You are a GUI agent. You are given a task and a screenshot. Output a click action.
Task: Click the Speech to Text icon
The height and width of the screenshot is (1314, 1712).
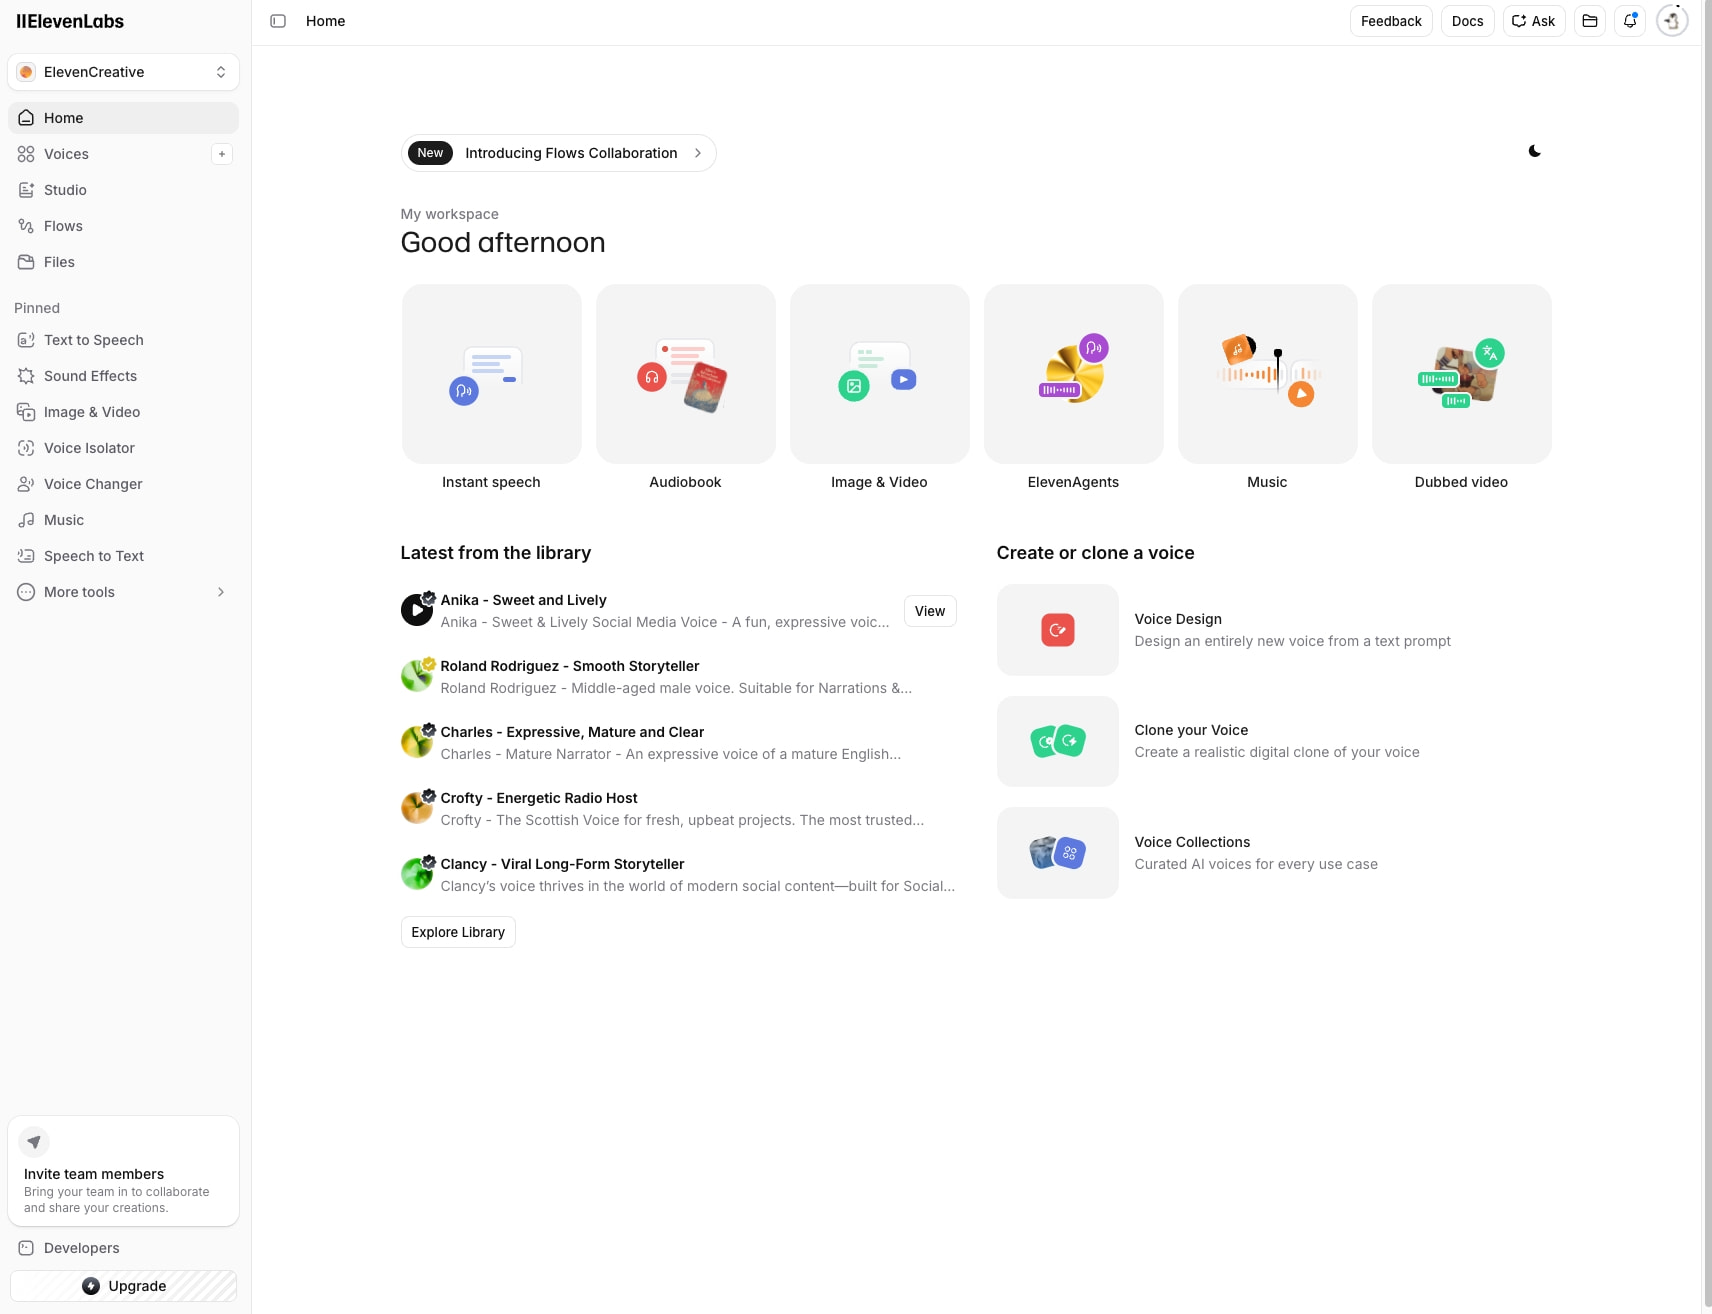[x=26, y=556]
